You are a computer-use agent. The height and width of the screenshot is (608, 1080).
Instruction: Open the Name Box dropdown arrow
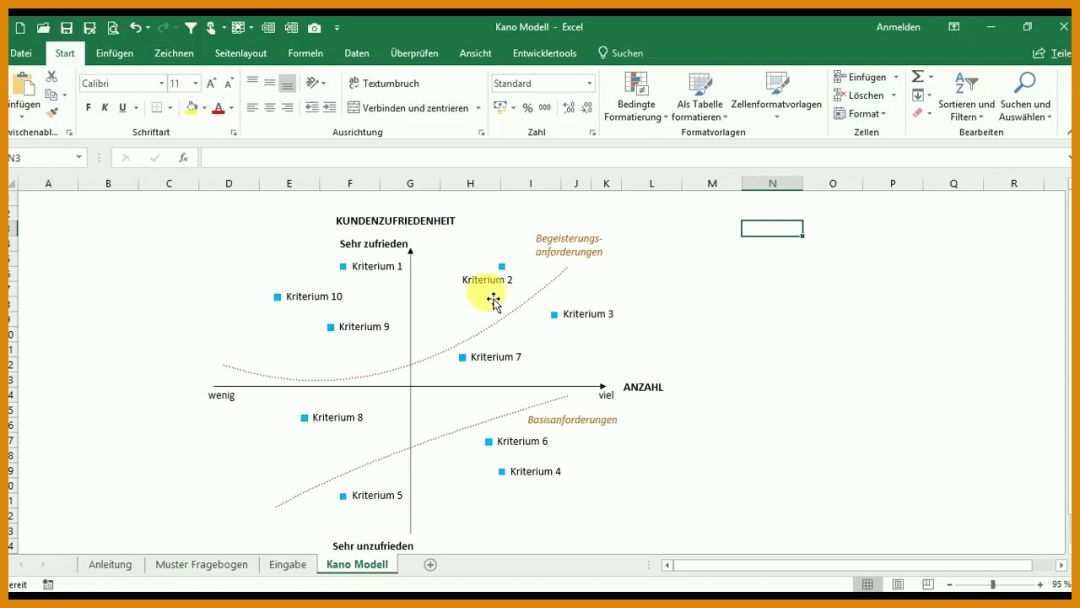pos(79,158)
